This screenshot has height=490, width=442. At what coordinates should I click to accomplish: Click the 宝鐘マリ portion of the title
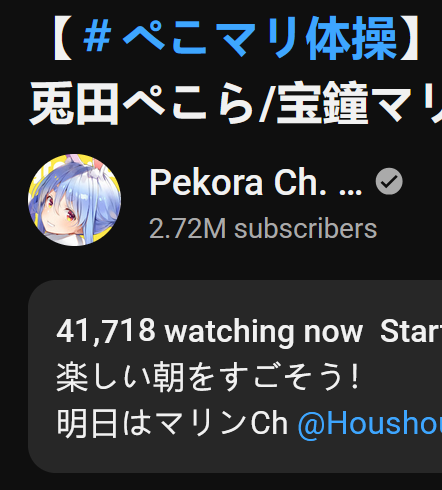click(x=359, y=103)
